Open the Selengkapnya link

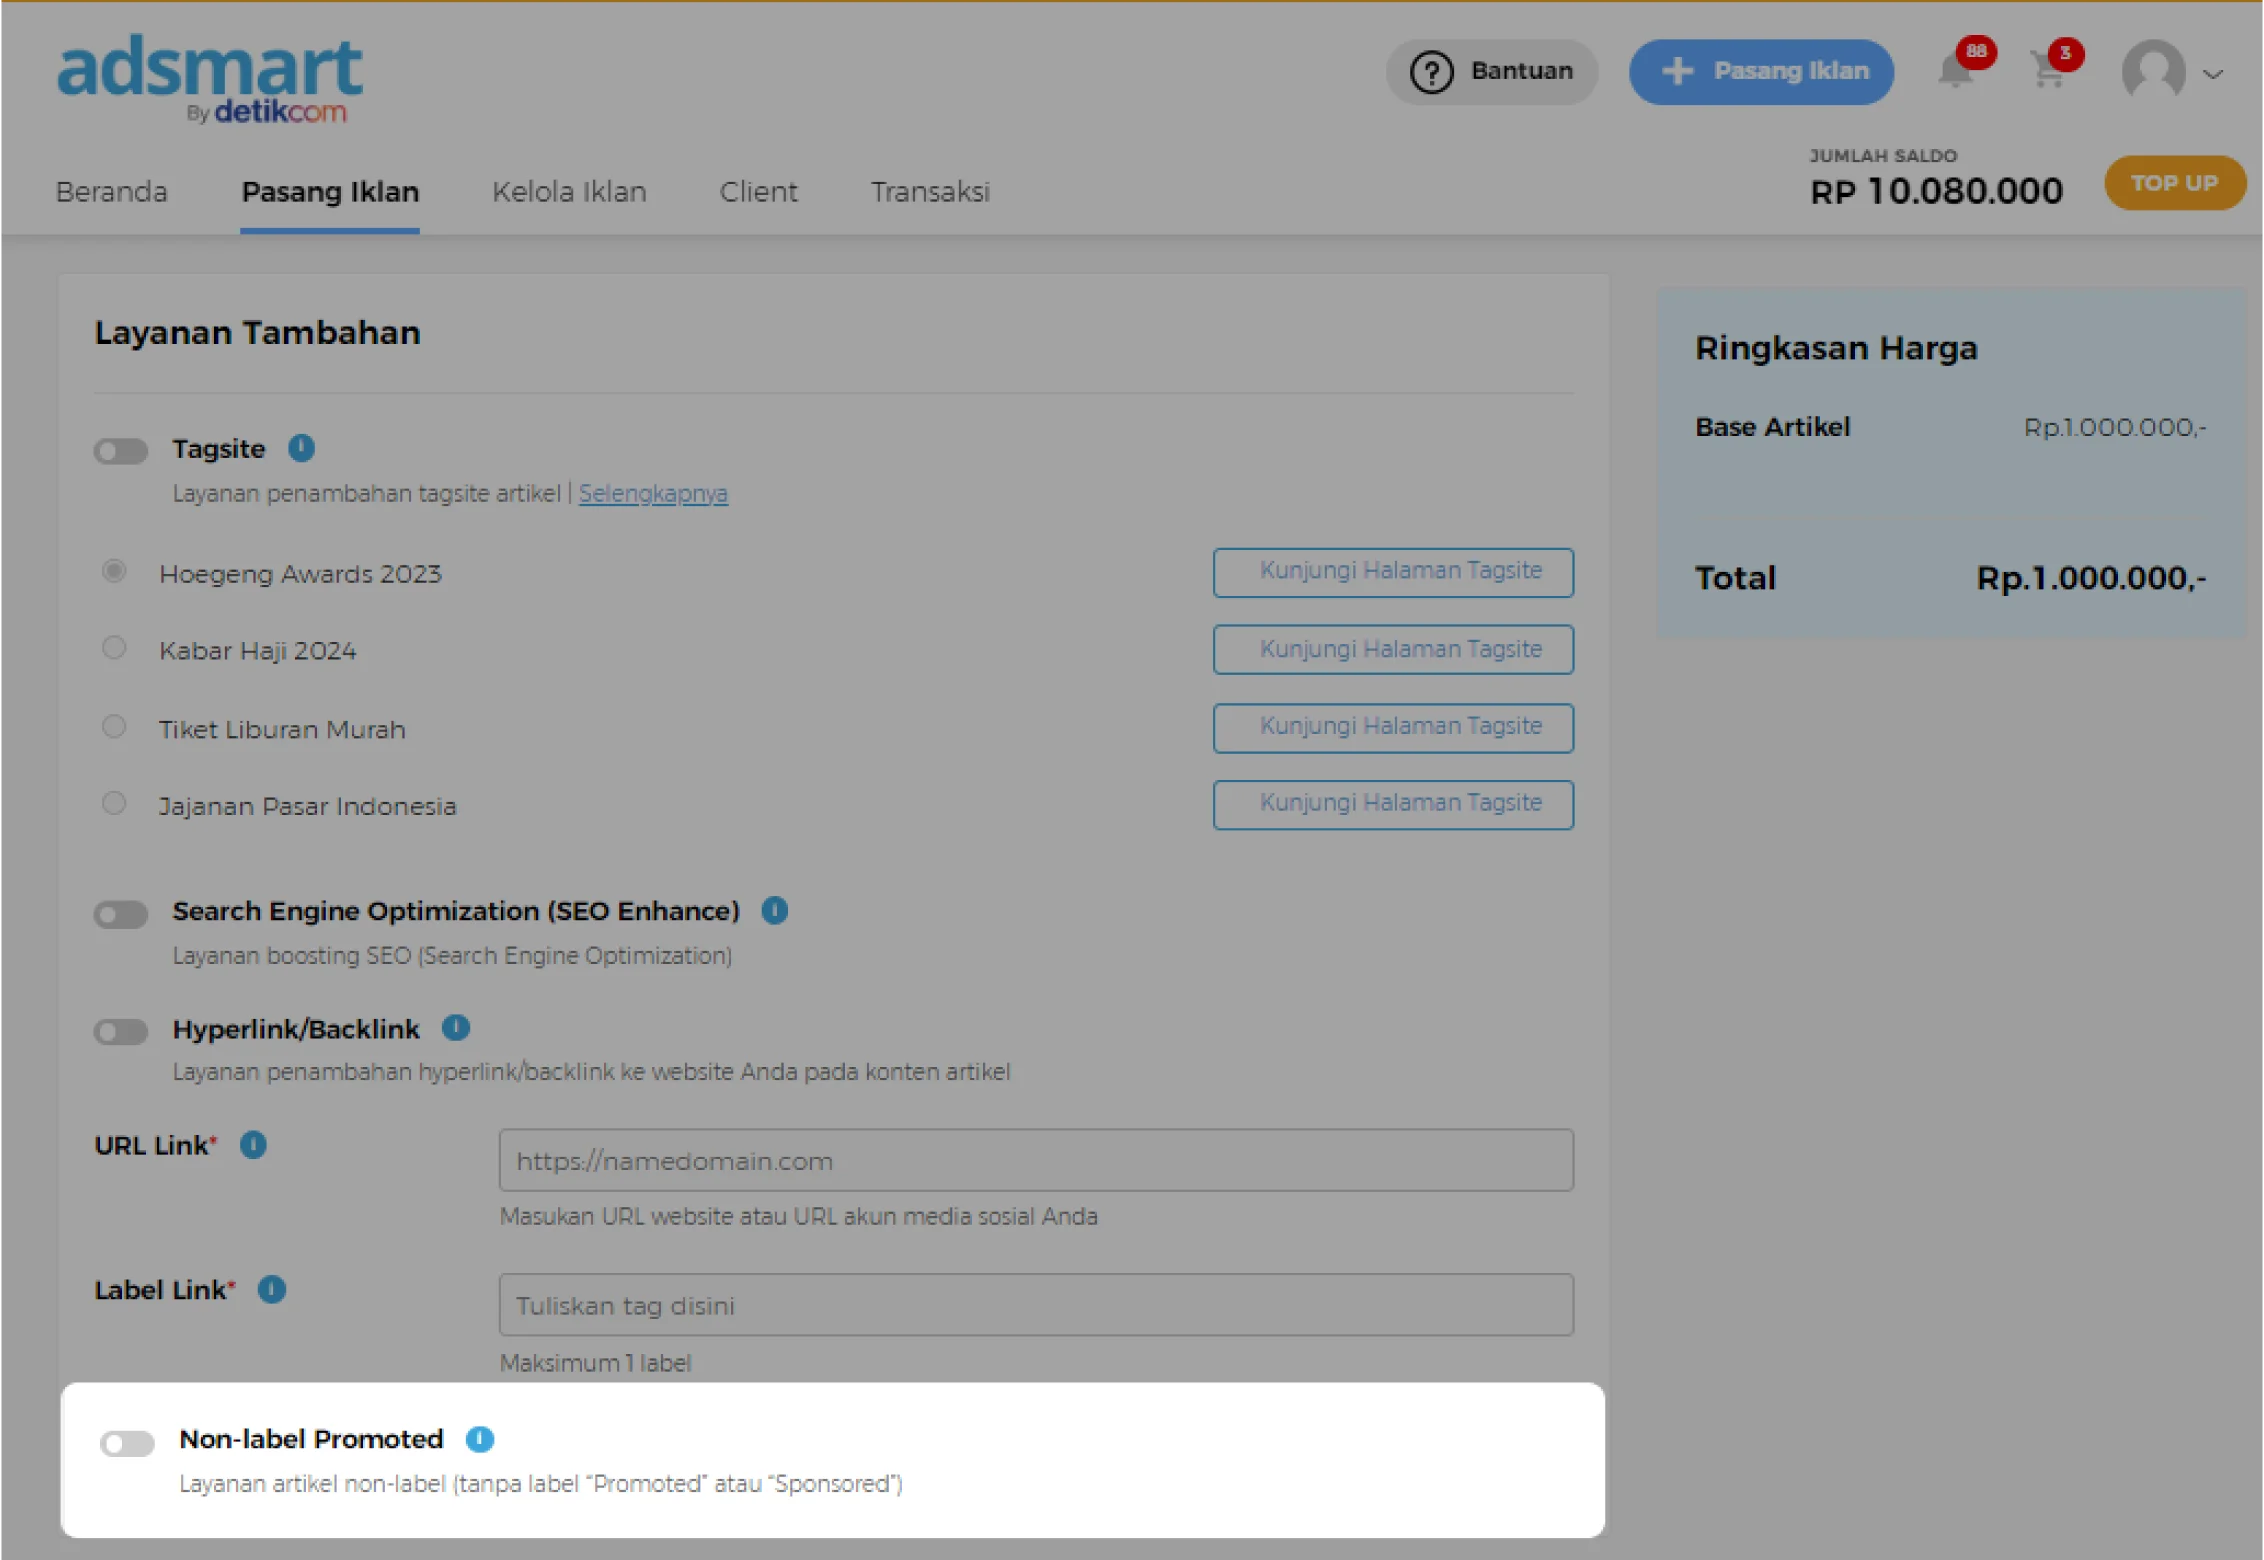tap(653, 494)
